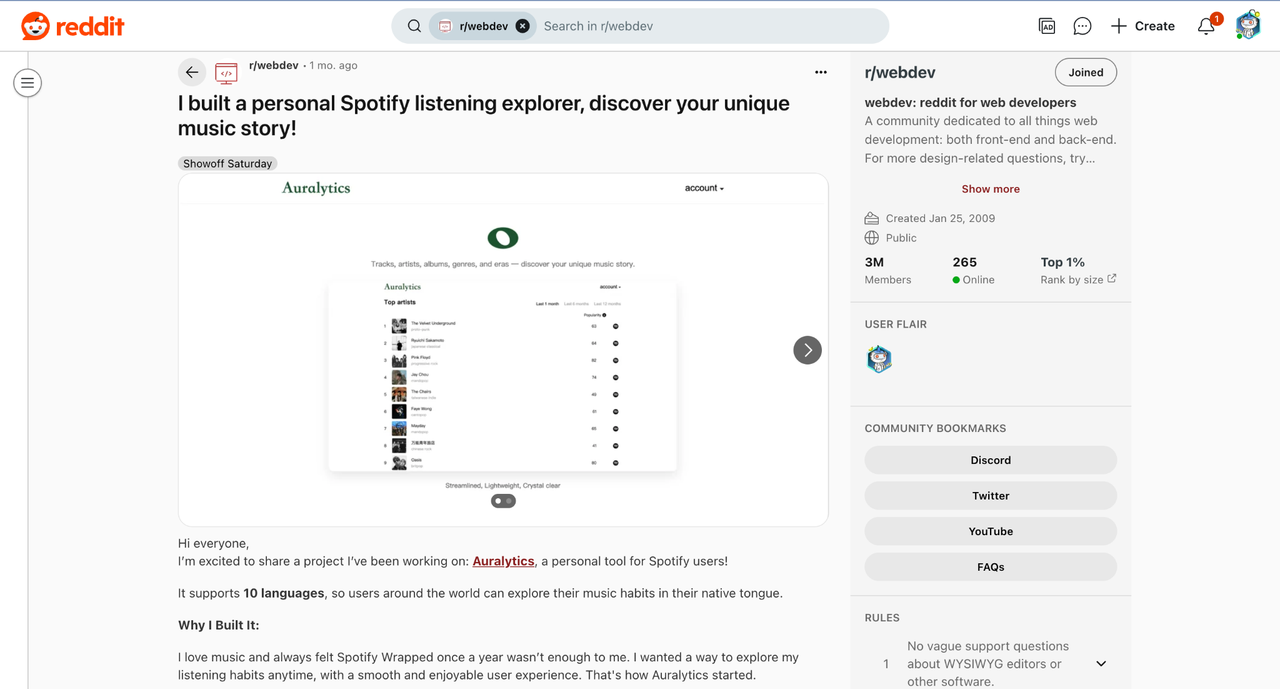Click the 1 mo. ago timestamp

tap(333, 65)
